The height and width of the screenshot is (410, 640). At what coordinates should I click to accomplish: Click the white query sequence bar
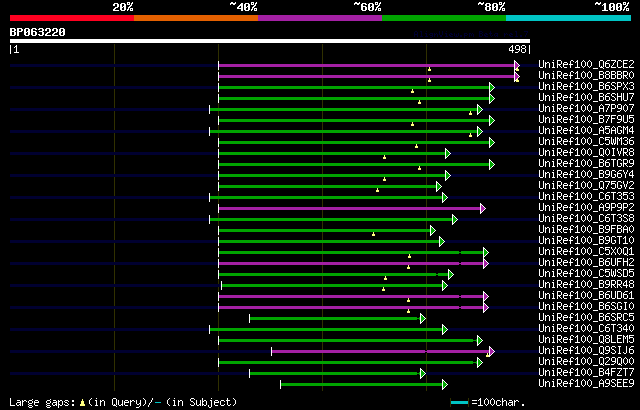(x=270, y=41)
